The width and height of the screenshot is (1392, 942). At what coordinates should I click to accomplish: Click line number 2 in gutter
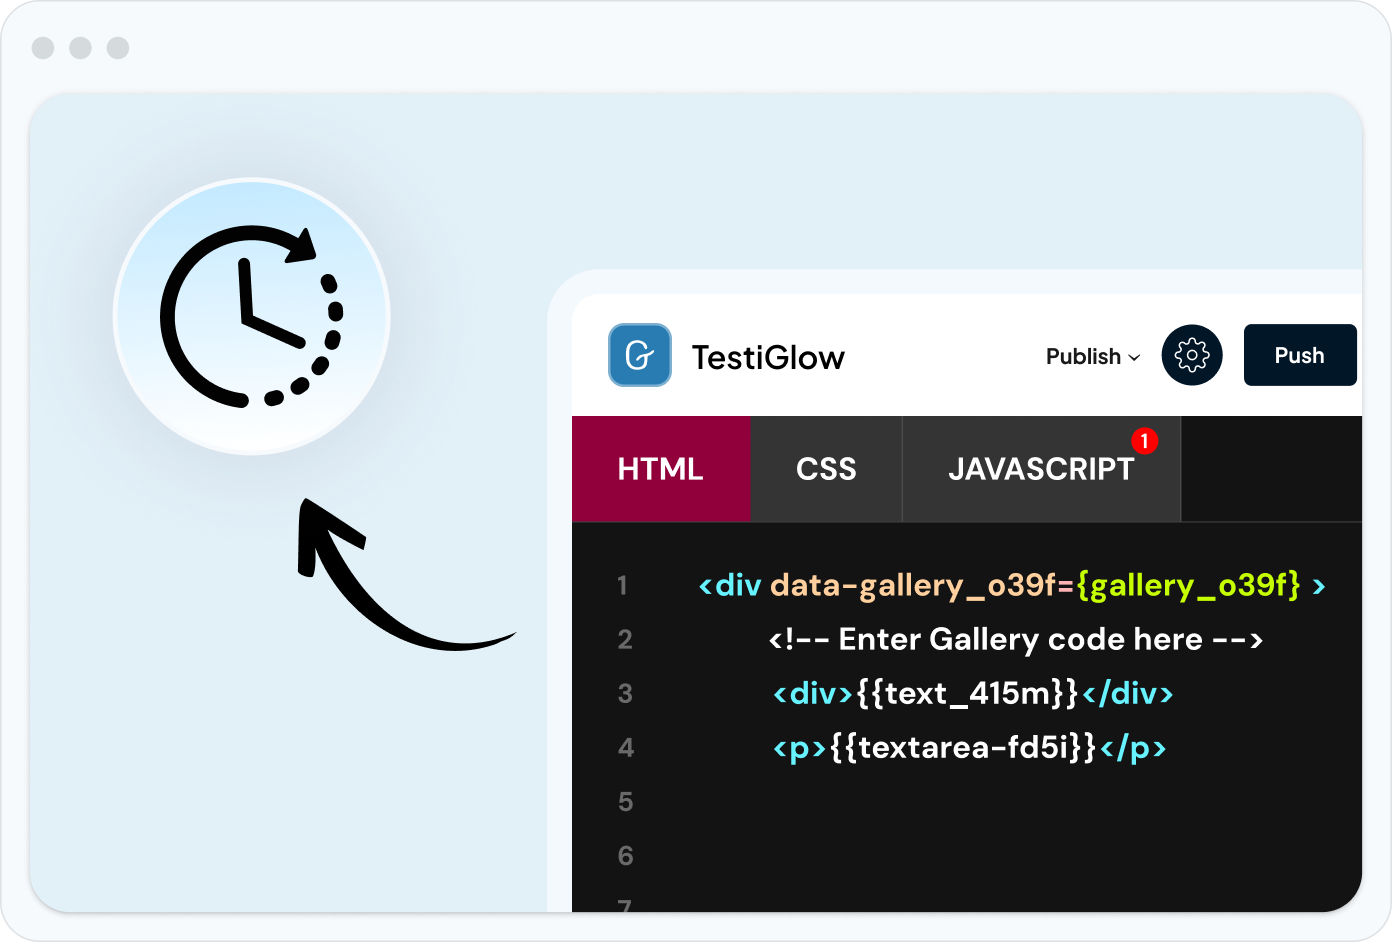(625, 639)
